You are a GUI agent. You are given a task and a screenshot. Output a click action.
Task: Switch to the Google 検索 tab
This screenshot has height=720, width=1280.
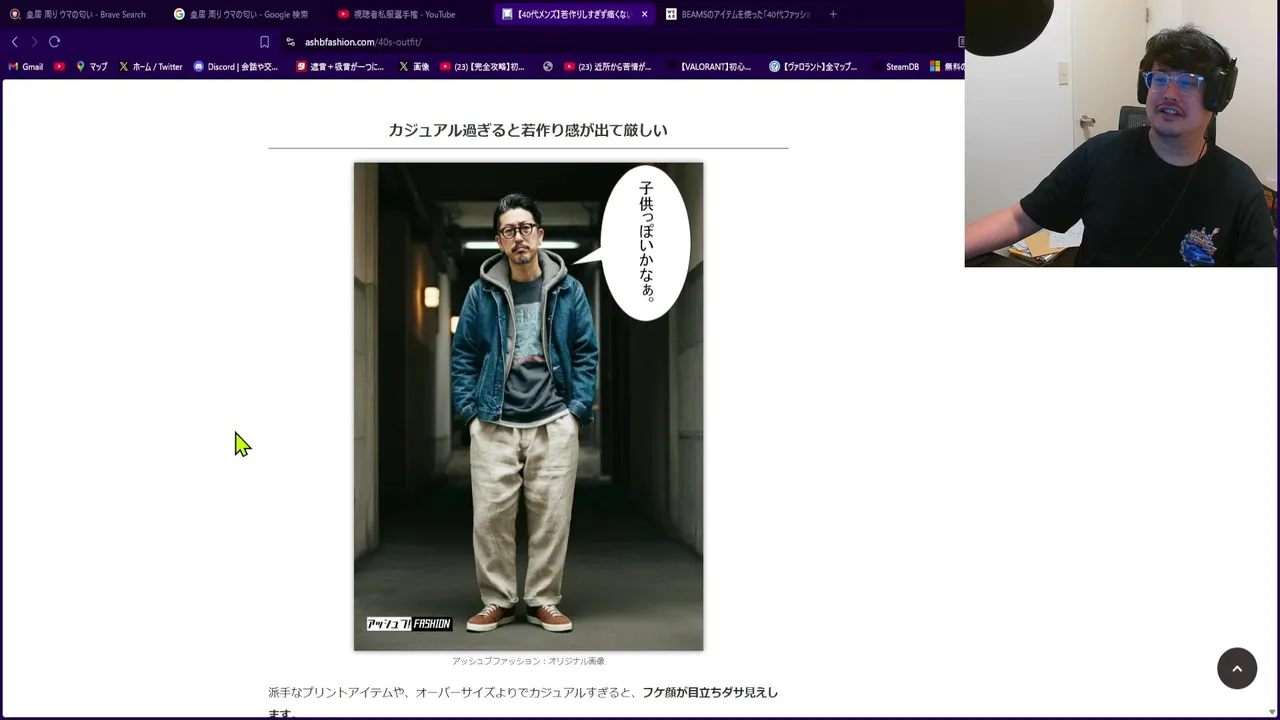[241, 14]
